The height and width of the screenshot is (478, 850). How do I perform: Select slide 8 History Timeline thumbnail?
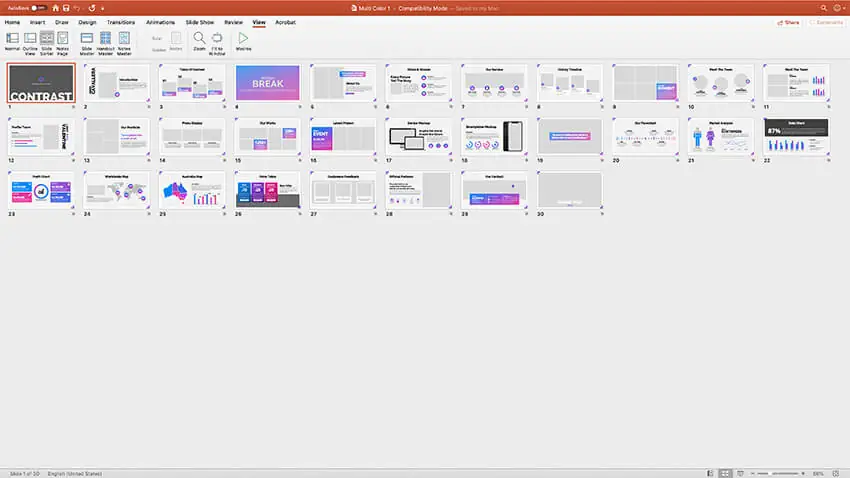[569, 83]
